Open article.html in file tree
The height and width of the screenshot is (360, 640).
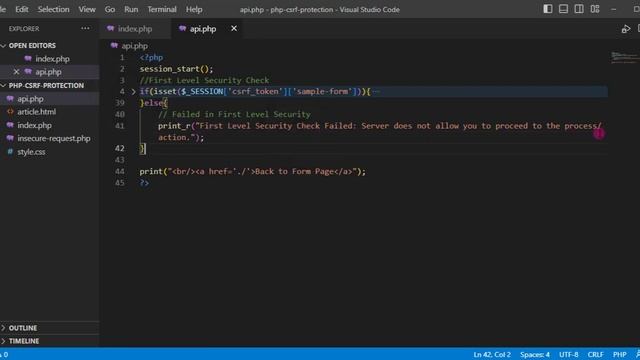(x=36, y=111)
